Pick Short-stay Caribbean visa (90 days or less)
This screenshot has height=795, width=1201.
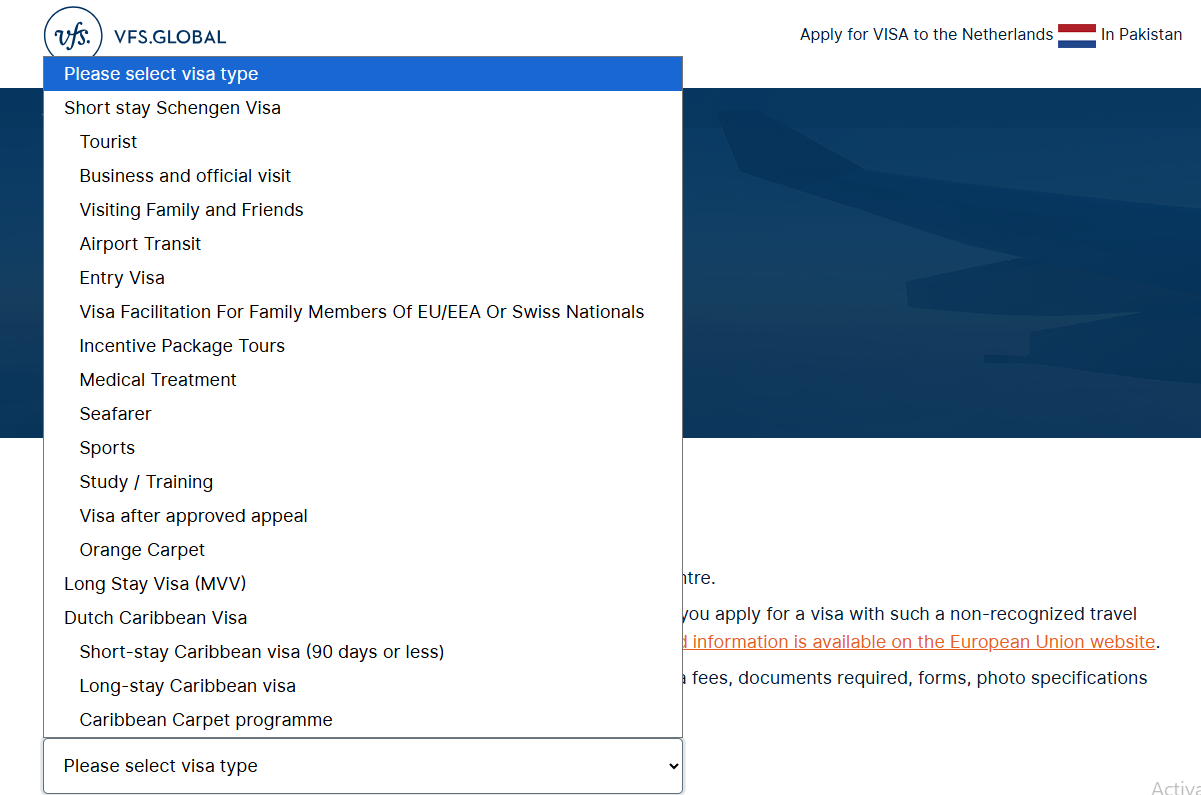tap(363, 652)
